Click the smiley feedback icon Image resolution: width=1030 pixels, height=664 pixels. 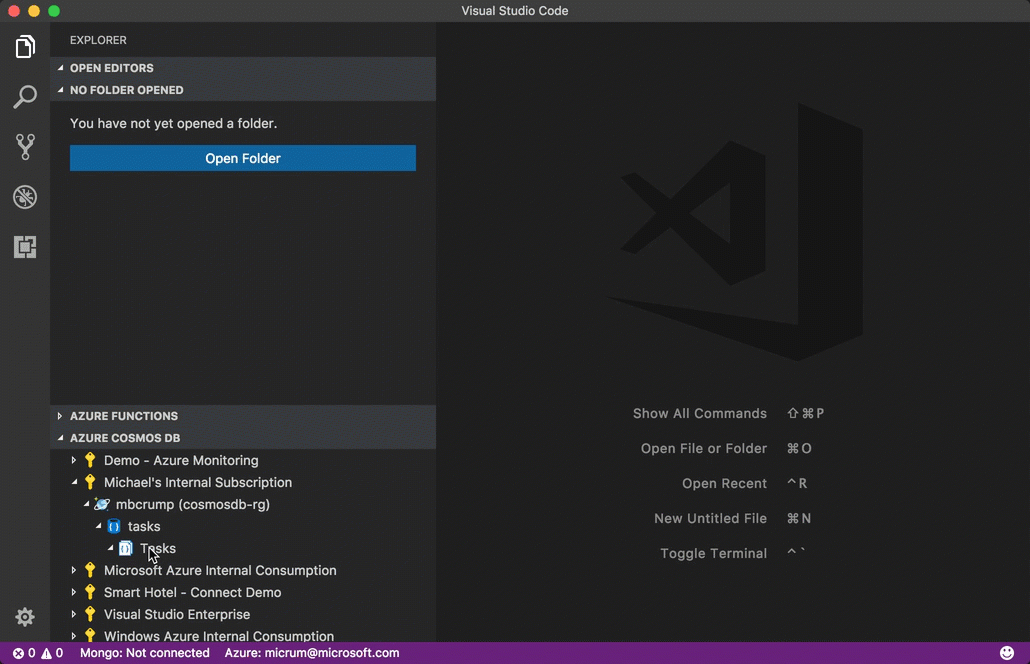point(1006,653)
